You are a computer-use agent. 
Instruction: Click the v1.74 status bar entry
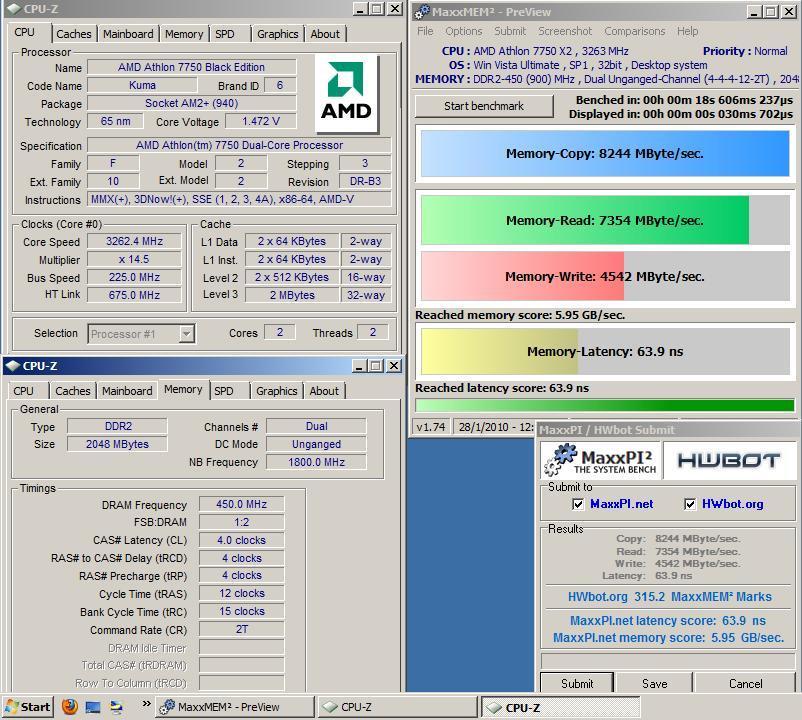(x=430, y=427)
